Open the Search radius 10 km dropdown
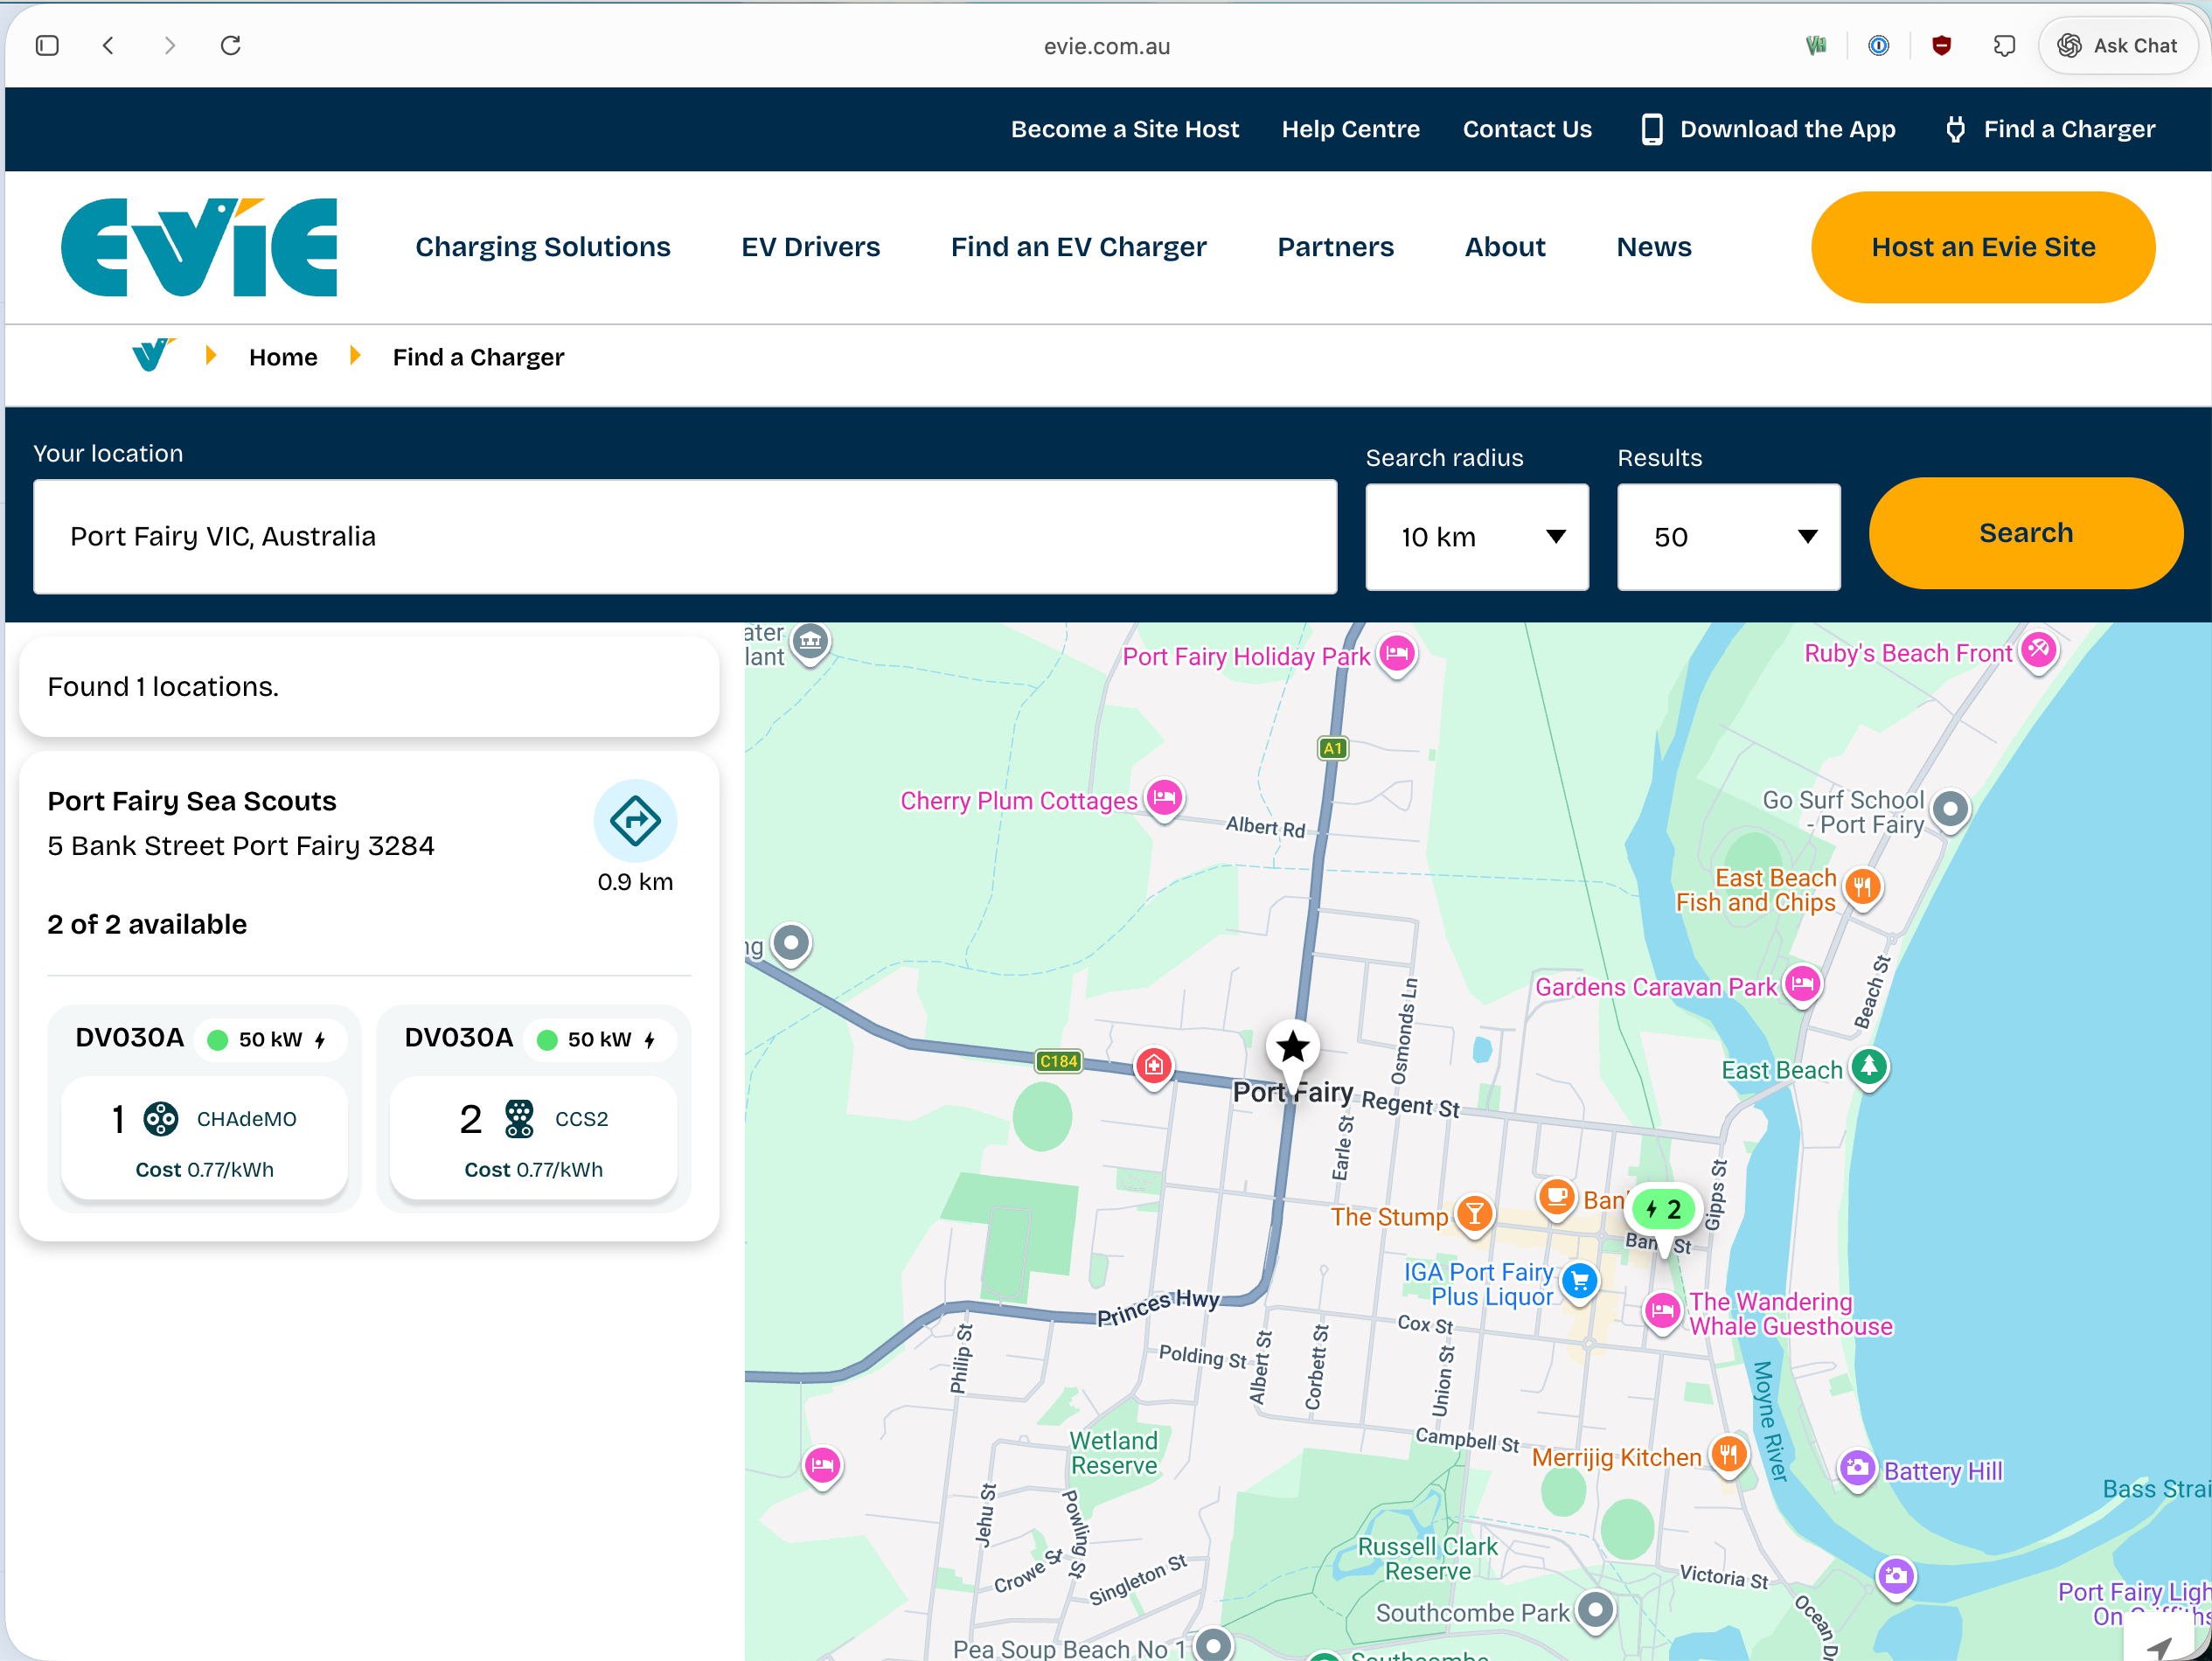This screenshot has width=2212, height=1661. [x=1477, y=537]
